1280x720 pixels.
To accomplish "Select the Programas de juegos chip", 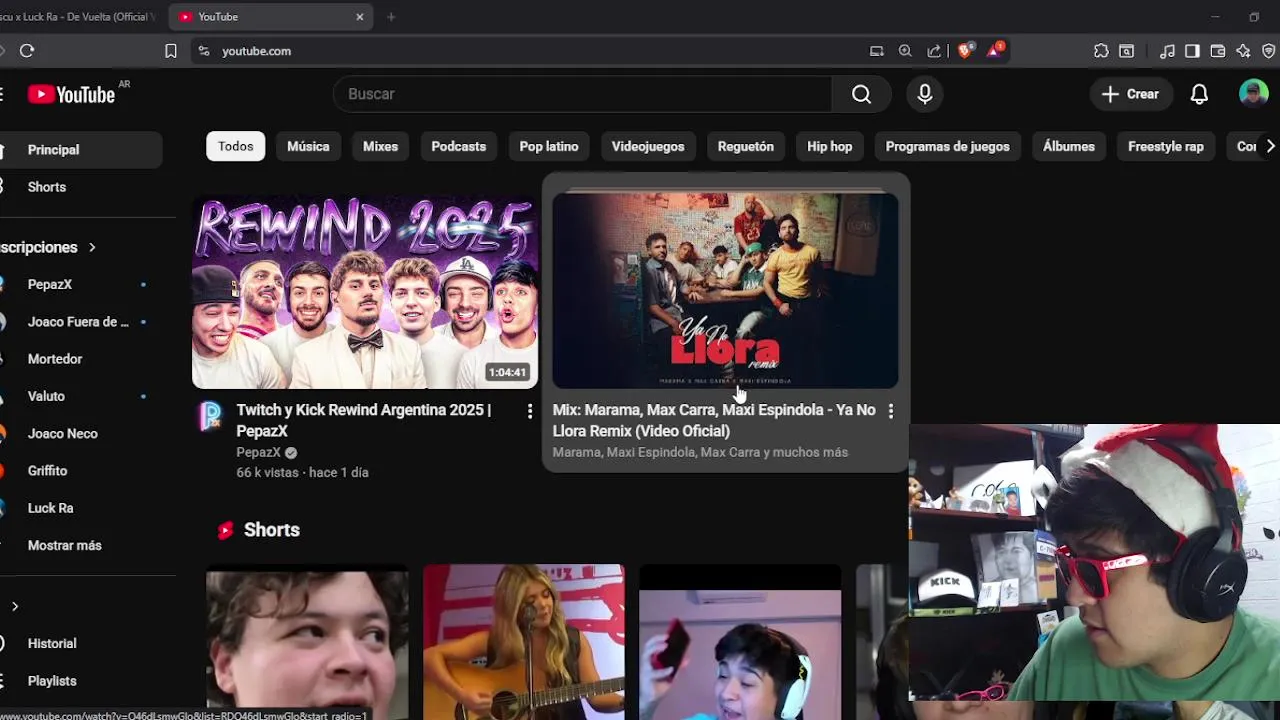I will click(948, 146).
